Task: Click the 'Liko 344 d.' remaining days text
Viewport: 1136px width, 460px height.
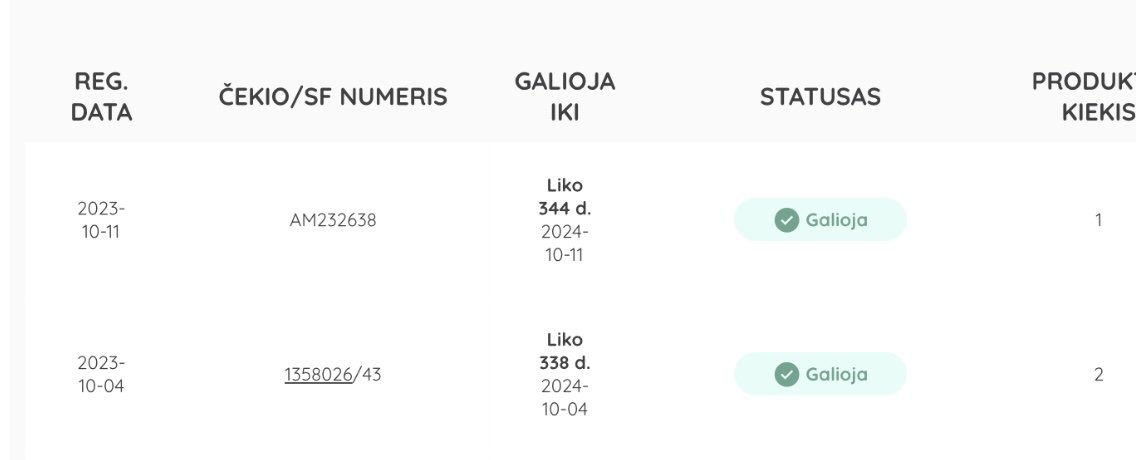Action: 564,197
